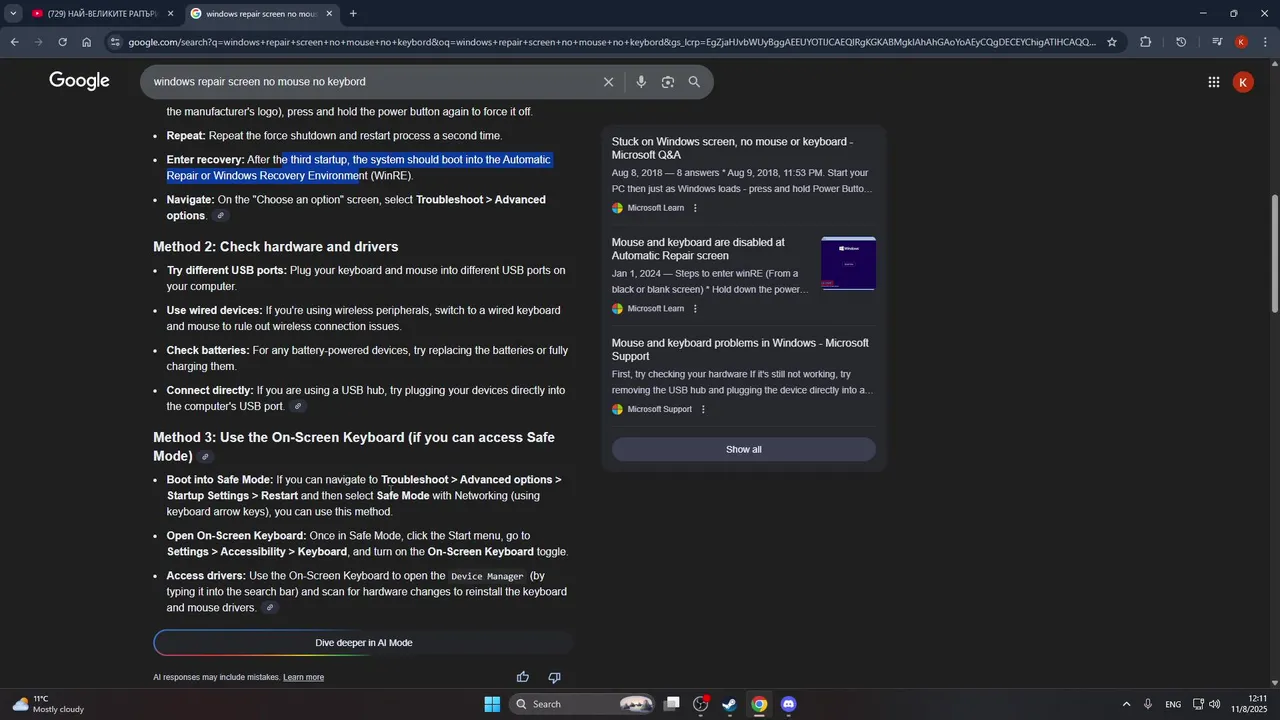
Task: Select the windows repair screen tab
Action: click(x=261, y=13)
